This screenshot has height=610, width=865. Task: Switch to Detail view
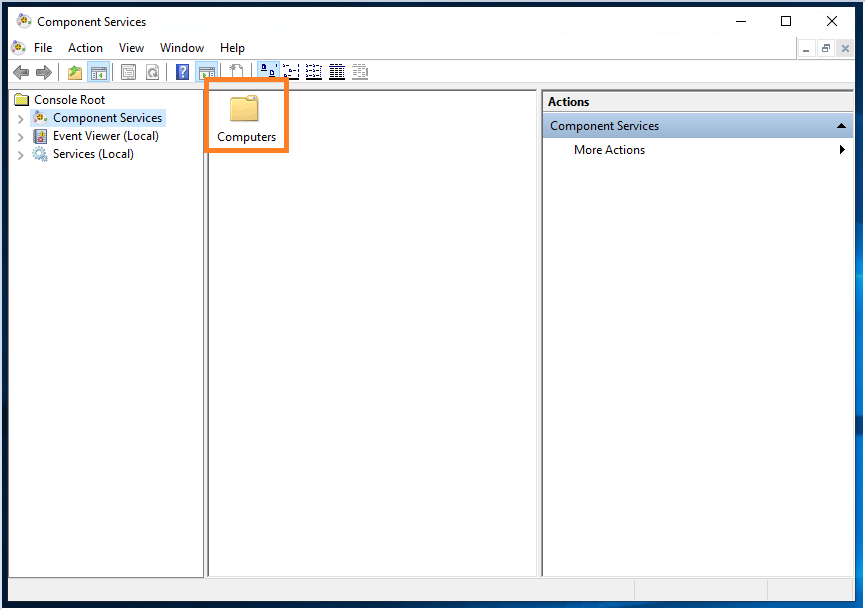337,72
